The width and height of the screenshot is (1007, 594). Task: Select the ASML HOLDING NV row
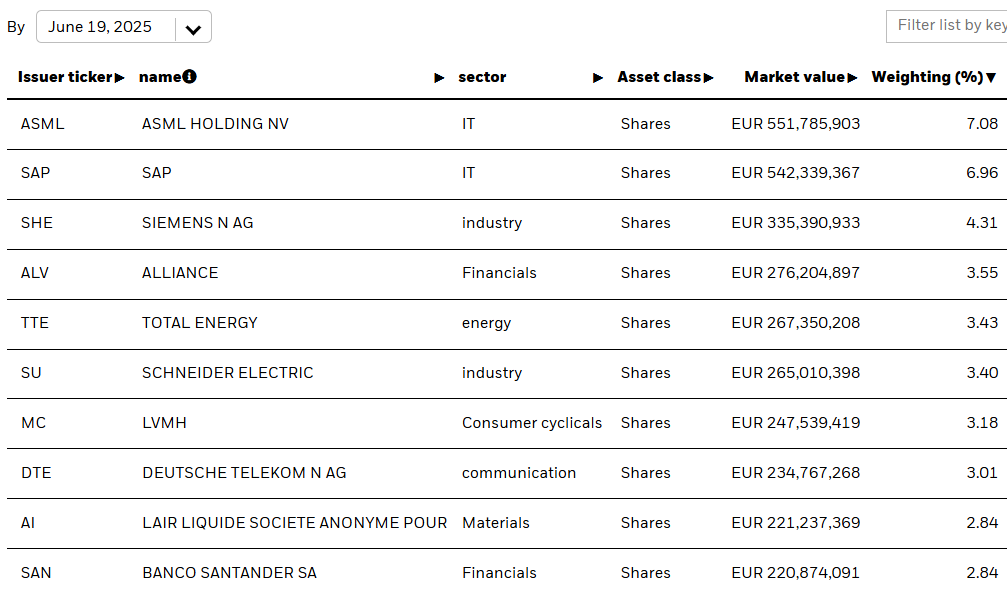click(x=507, y=125)
